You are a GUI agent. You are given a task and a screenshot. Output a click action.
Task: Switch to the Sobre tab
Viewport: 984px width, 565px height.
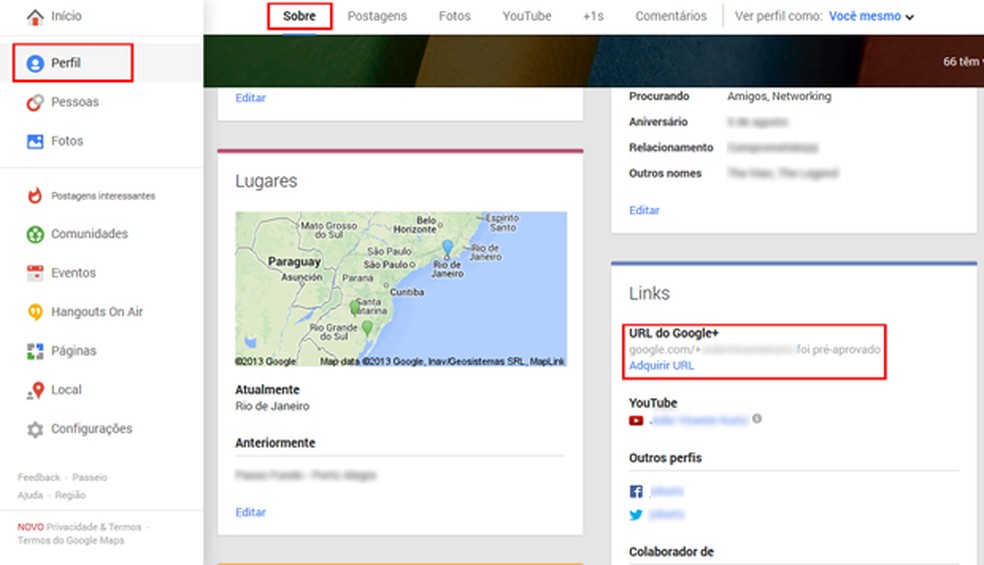(299, 16)
